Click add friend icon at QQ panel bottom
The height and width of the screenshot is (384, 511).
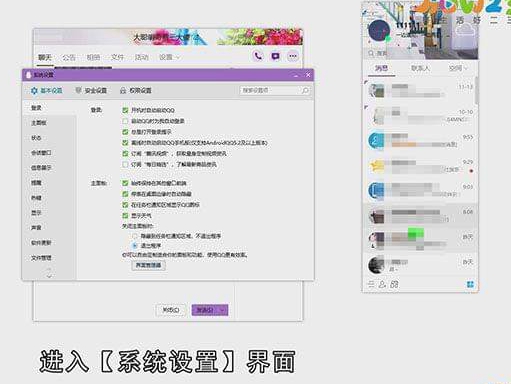click(x=382, y=284)
